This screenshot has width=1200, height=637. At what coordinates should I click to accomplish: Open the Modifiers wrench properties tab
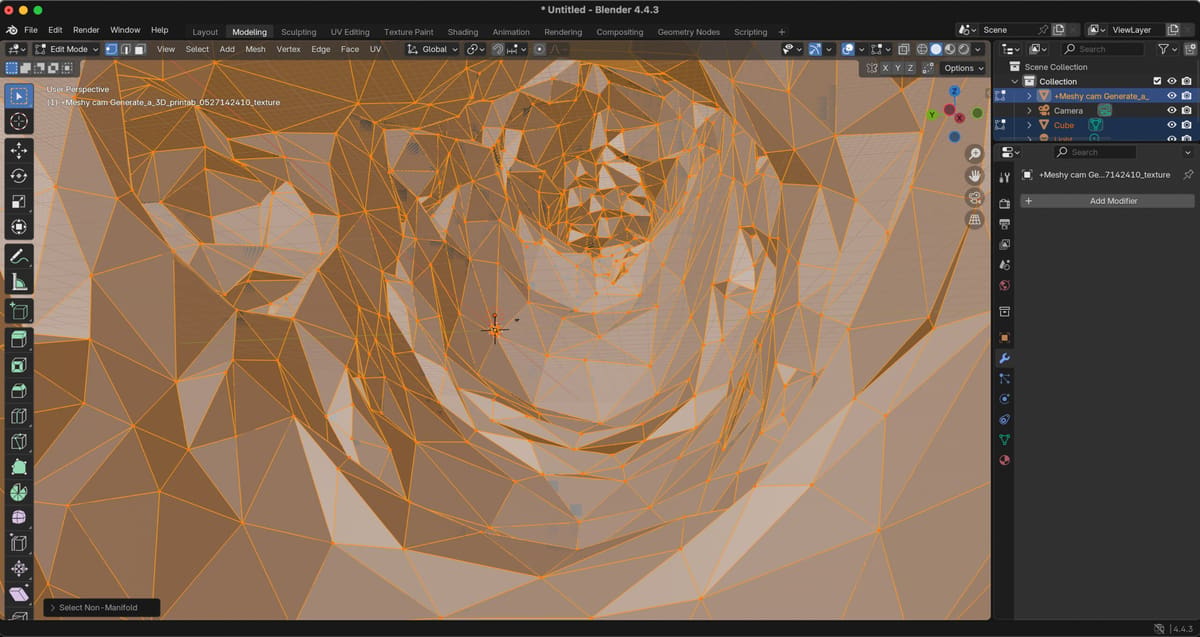(x=1005, y=358)
